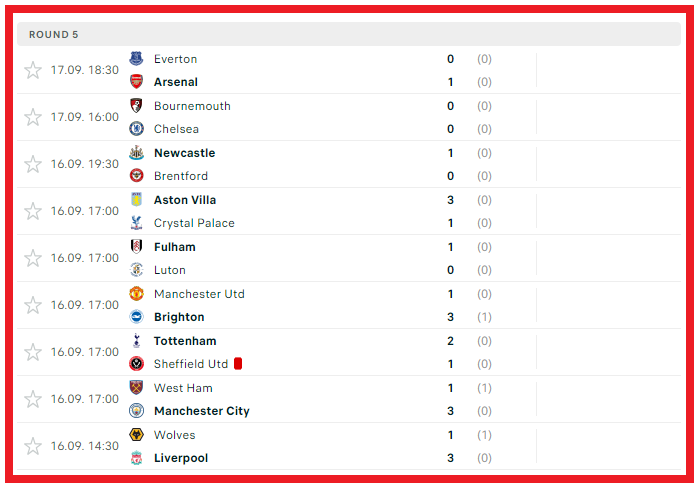
Task: Click the Liverpool club crest
Action: click(x=136, y=458)
